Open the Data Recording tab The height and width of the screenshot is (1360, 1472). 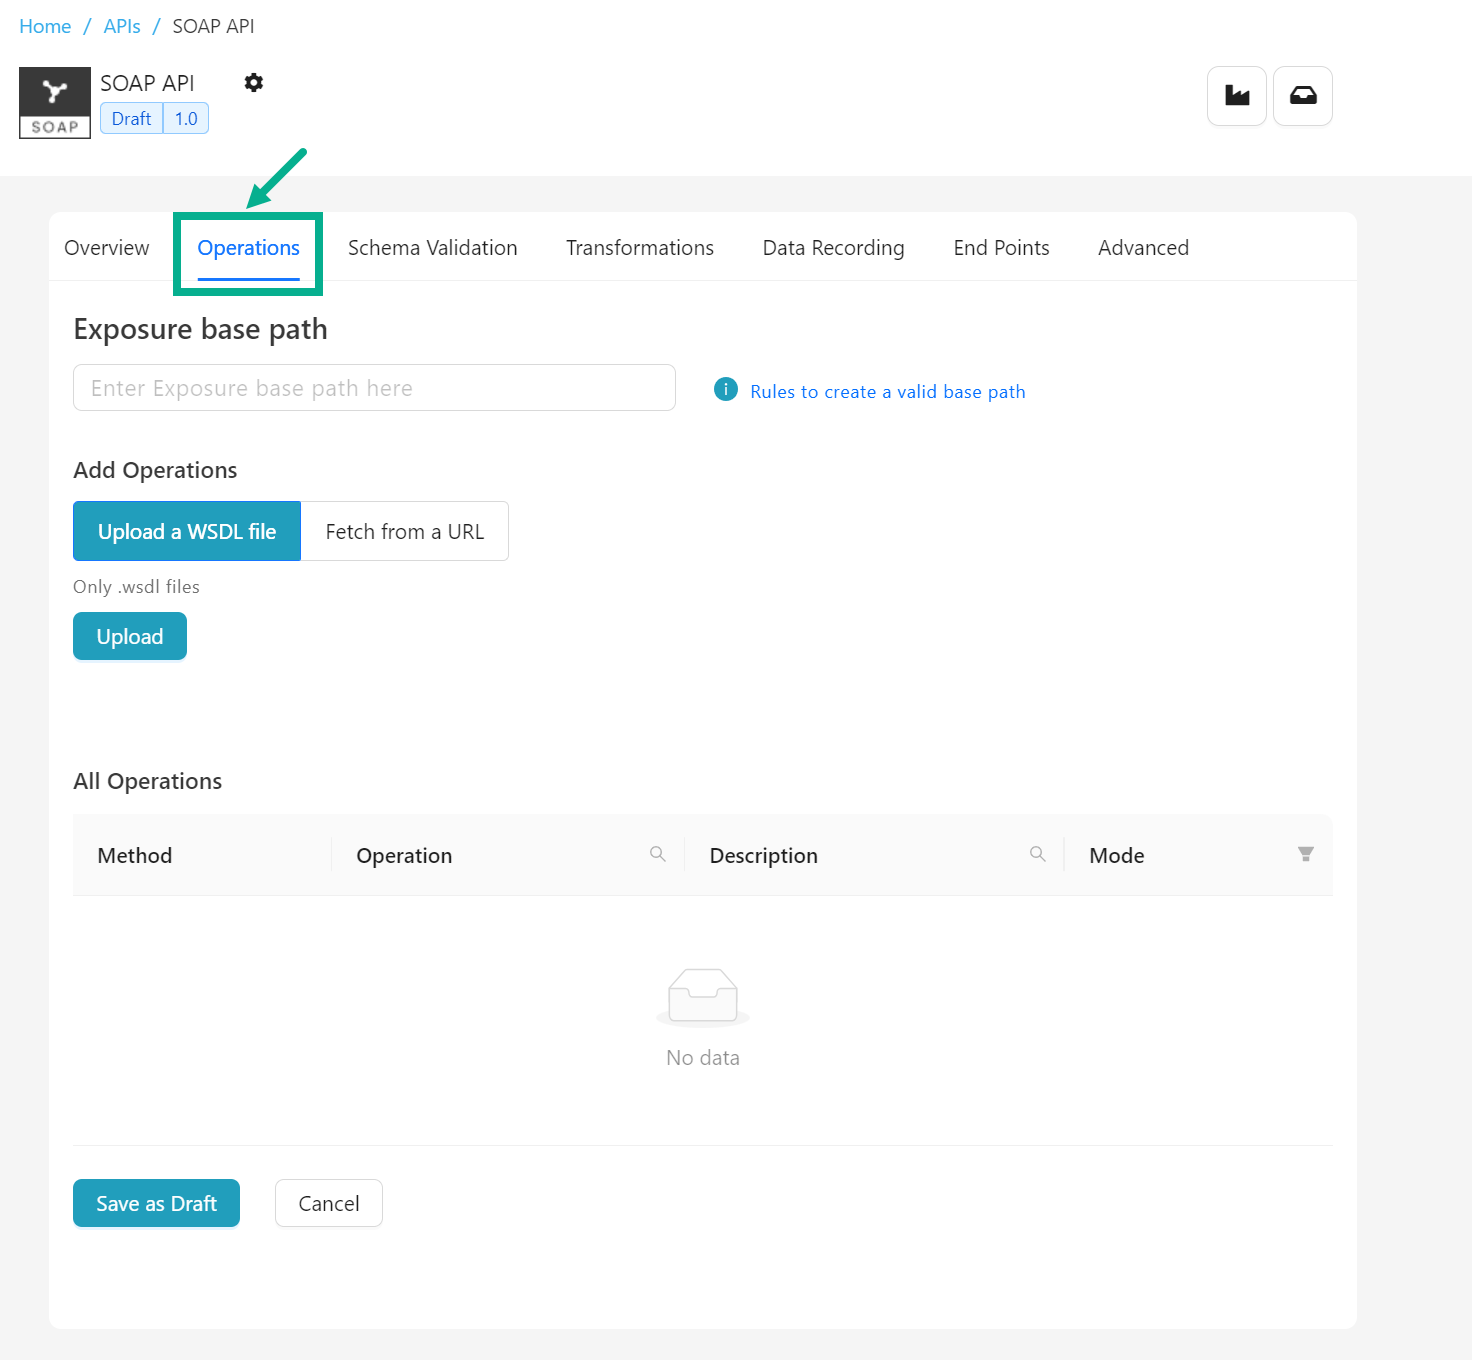point(833,248)
